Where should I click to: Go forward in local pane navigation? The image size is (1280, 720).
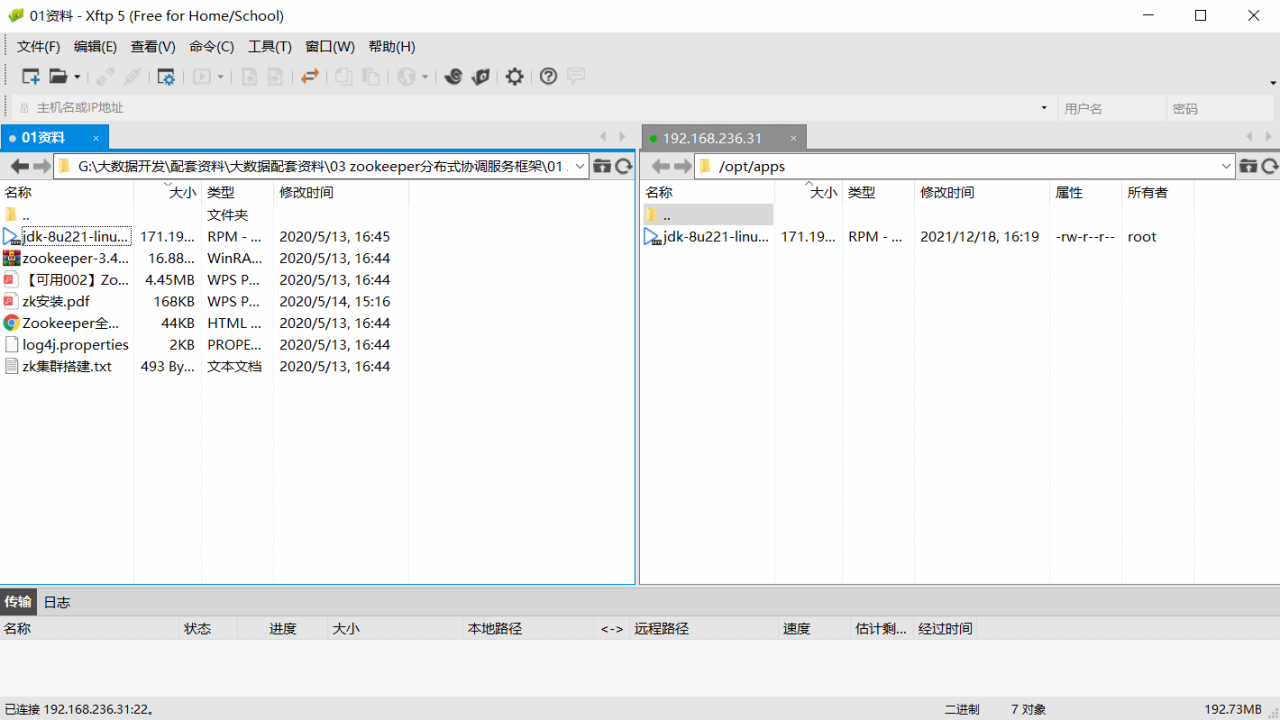pyautogui.click(x=41, y=166)
